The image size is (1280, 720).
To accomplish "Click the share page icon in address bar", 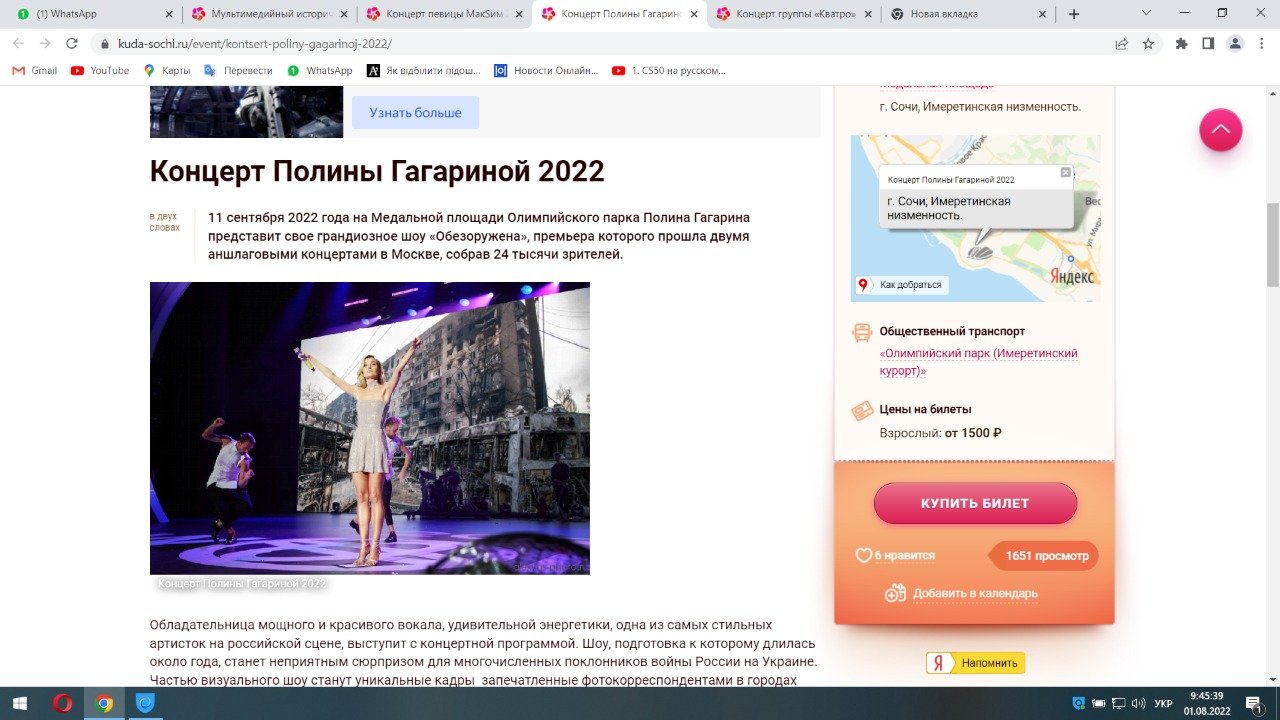I will click(x=1122, y=44).
